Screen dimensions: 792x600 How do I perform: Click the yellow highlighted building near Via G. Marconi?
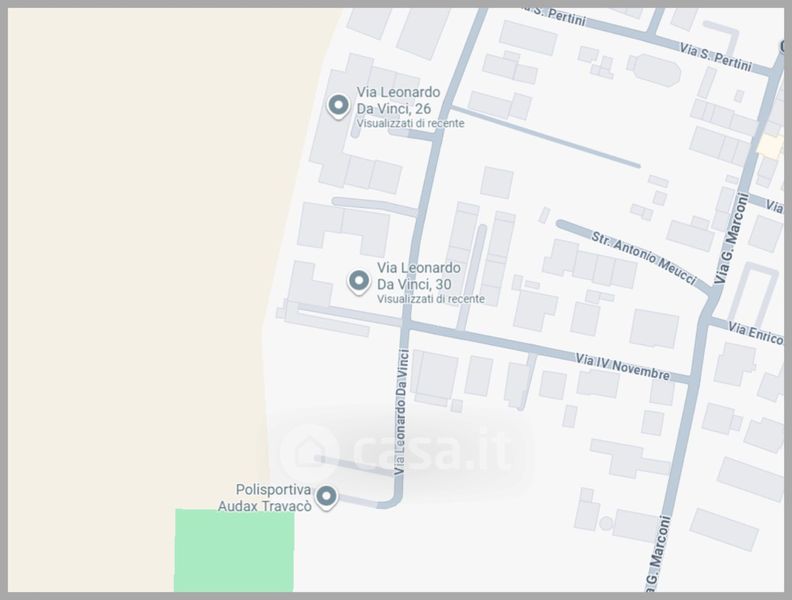(770, 146)
